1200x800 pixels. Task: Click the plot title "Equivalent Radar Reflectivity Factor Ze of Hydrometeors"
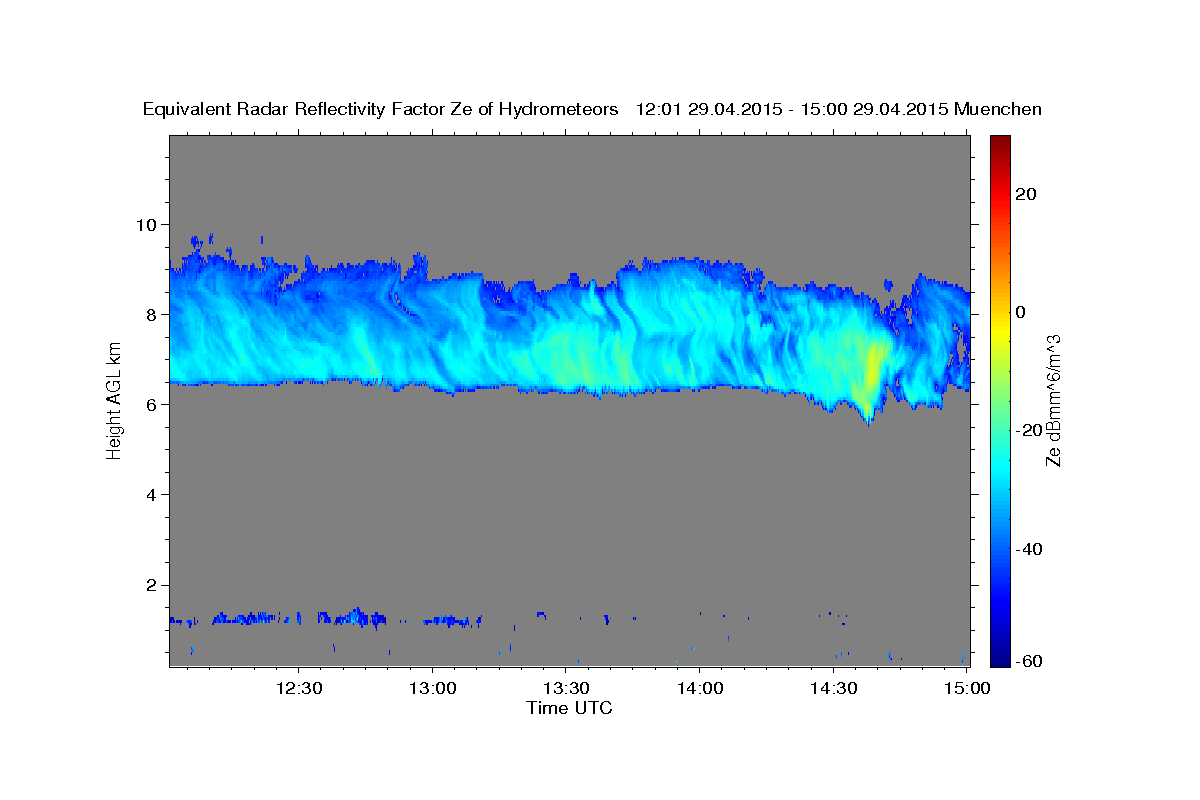coord(380,109)
